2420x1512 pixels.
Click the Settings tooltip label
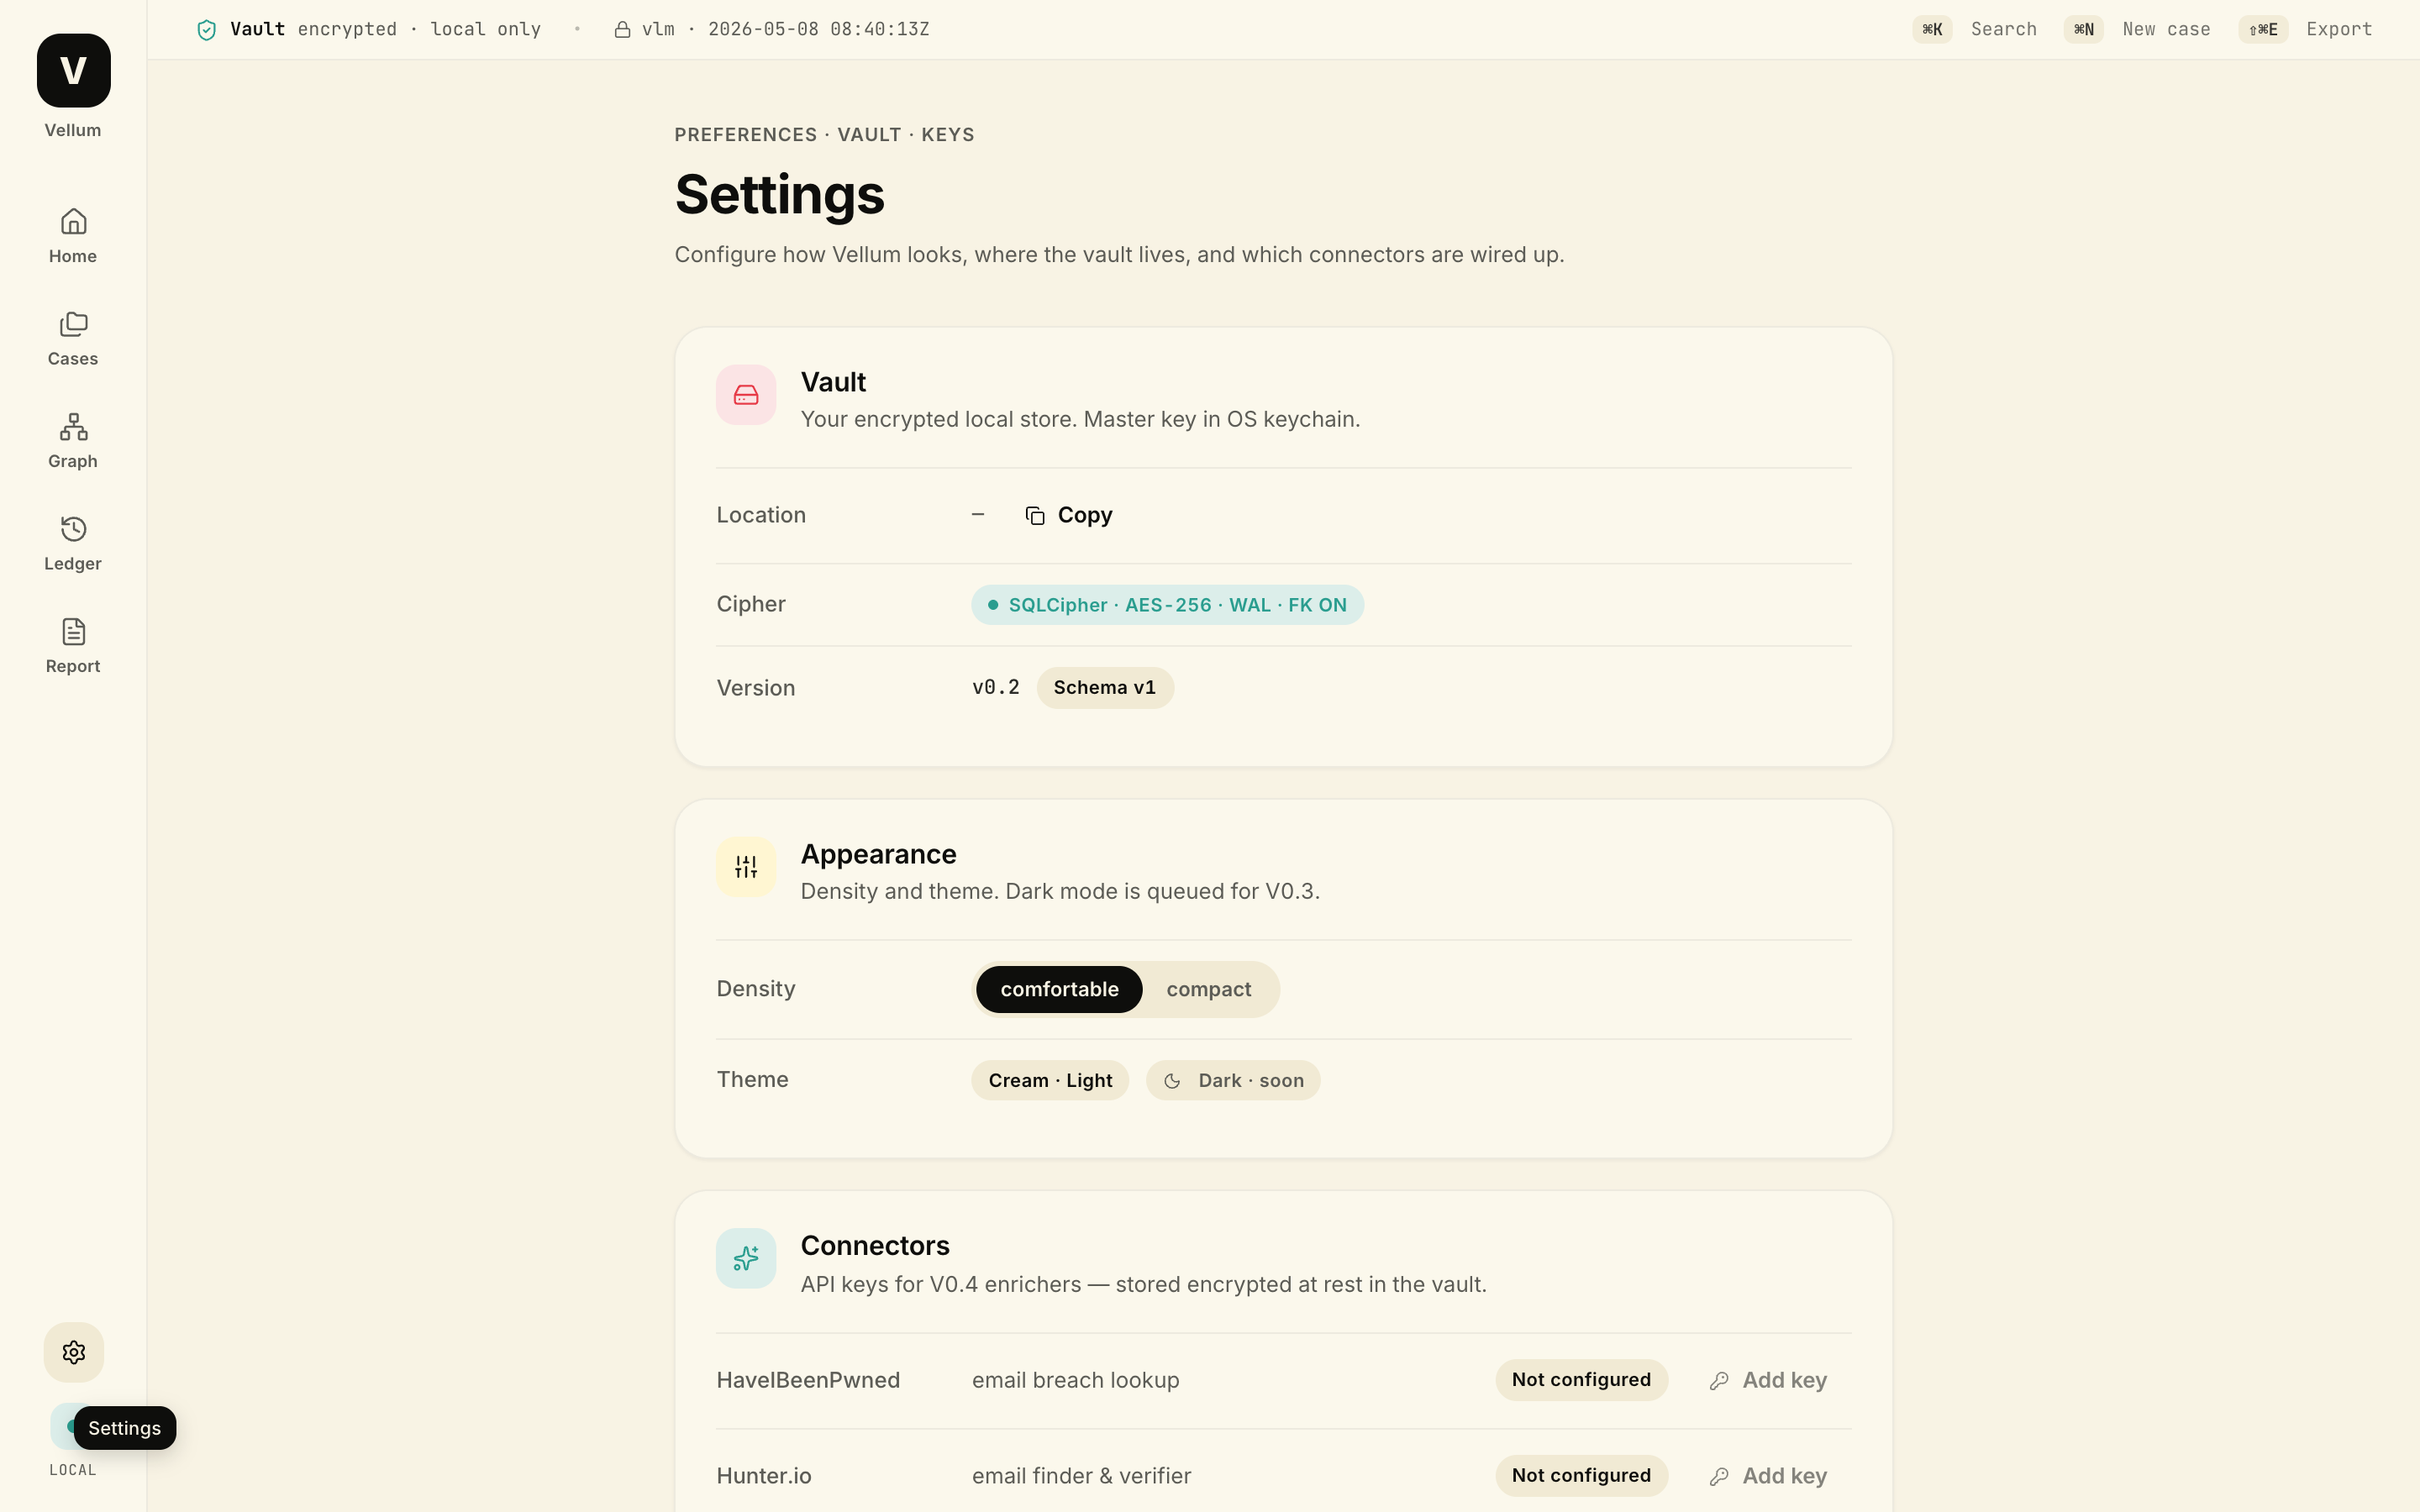coord(125,1428)
